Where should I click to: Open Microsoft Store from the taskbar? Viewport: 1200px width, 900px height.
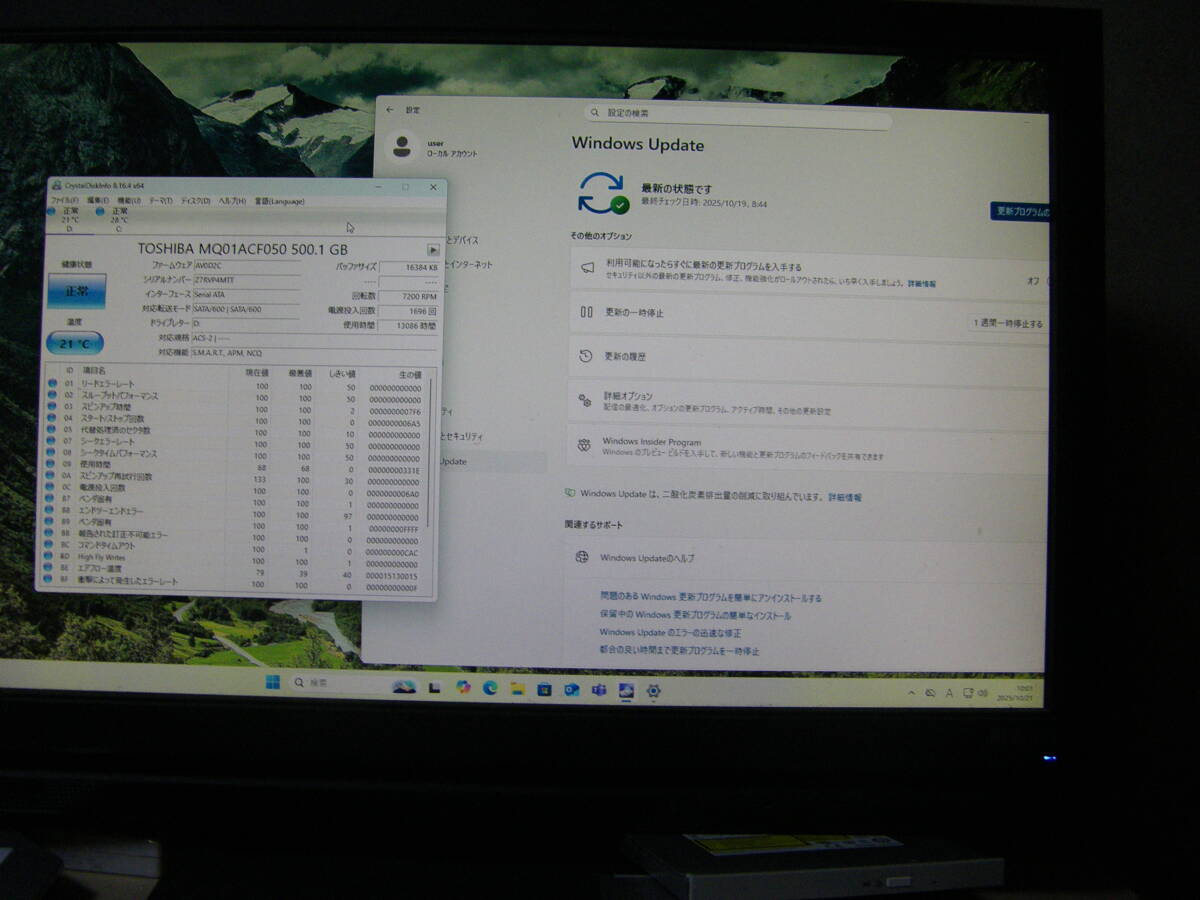point(544,689)
